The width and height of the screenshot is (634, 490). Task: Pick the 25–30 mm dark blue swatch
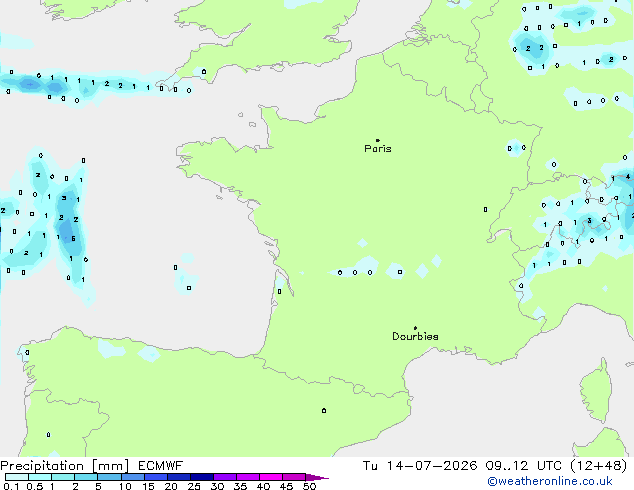pos(202,477)
